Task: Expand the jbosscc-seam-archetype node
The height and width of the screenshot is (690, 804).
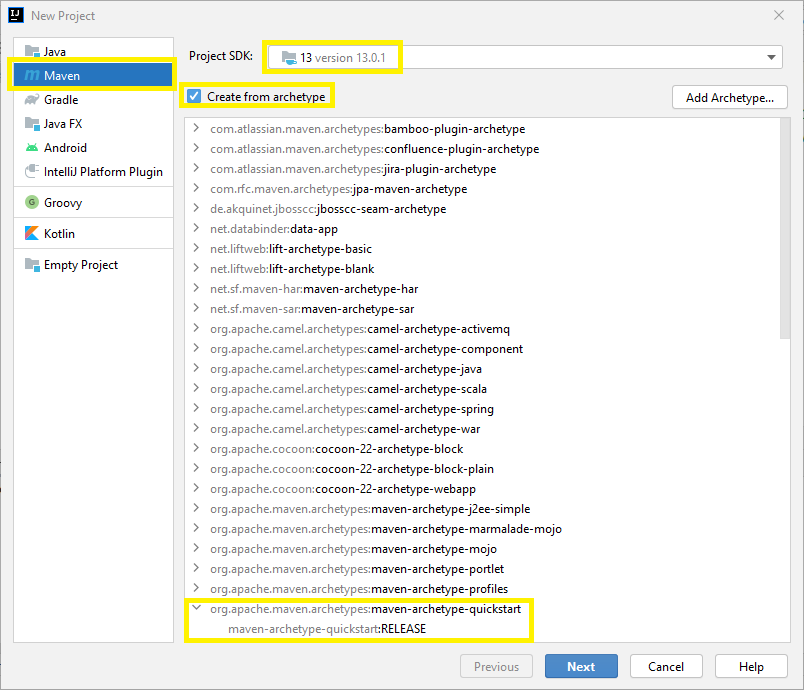Action: coord(196,208)
